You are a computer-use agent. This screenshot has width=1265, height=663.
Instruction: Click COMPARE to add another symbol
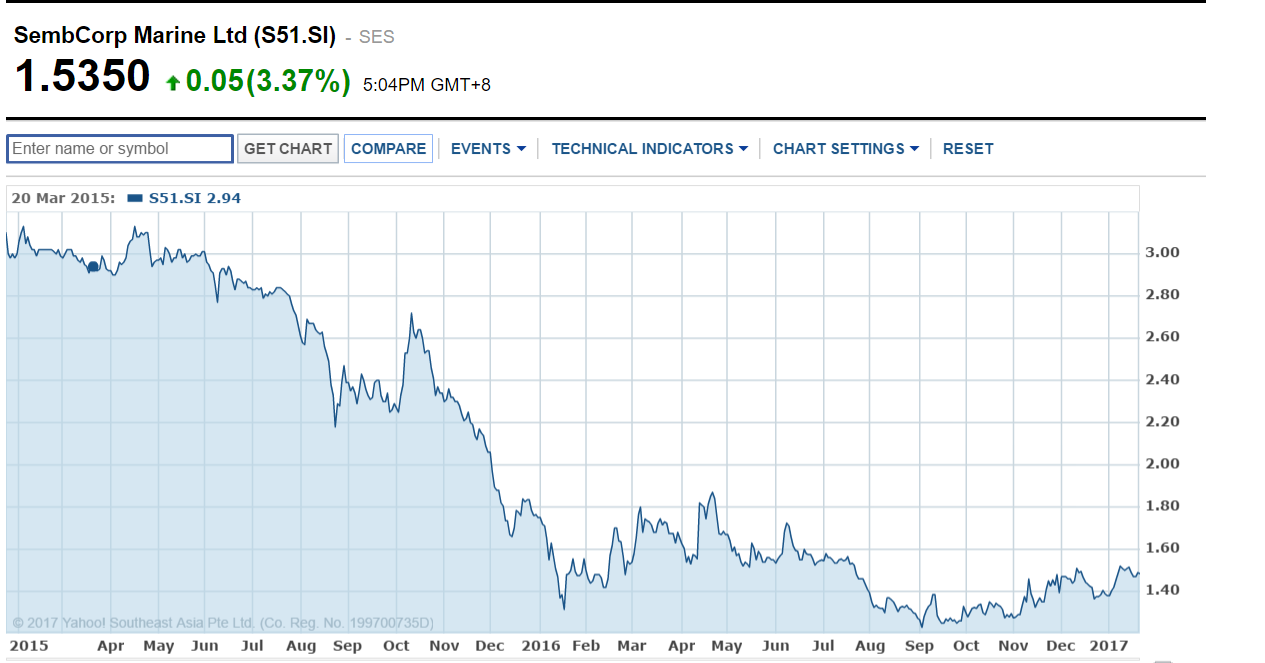(x=388, y=147)
